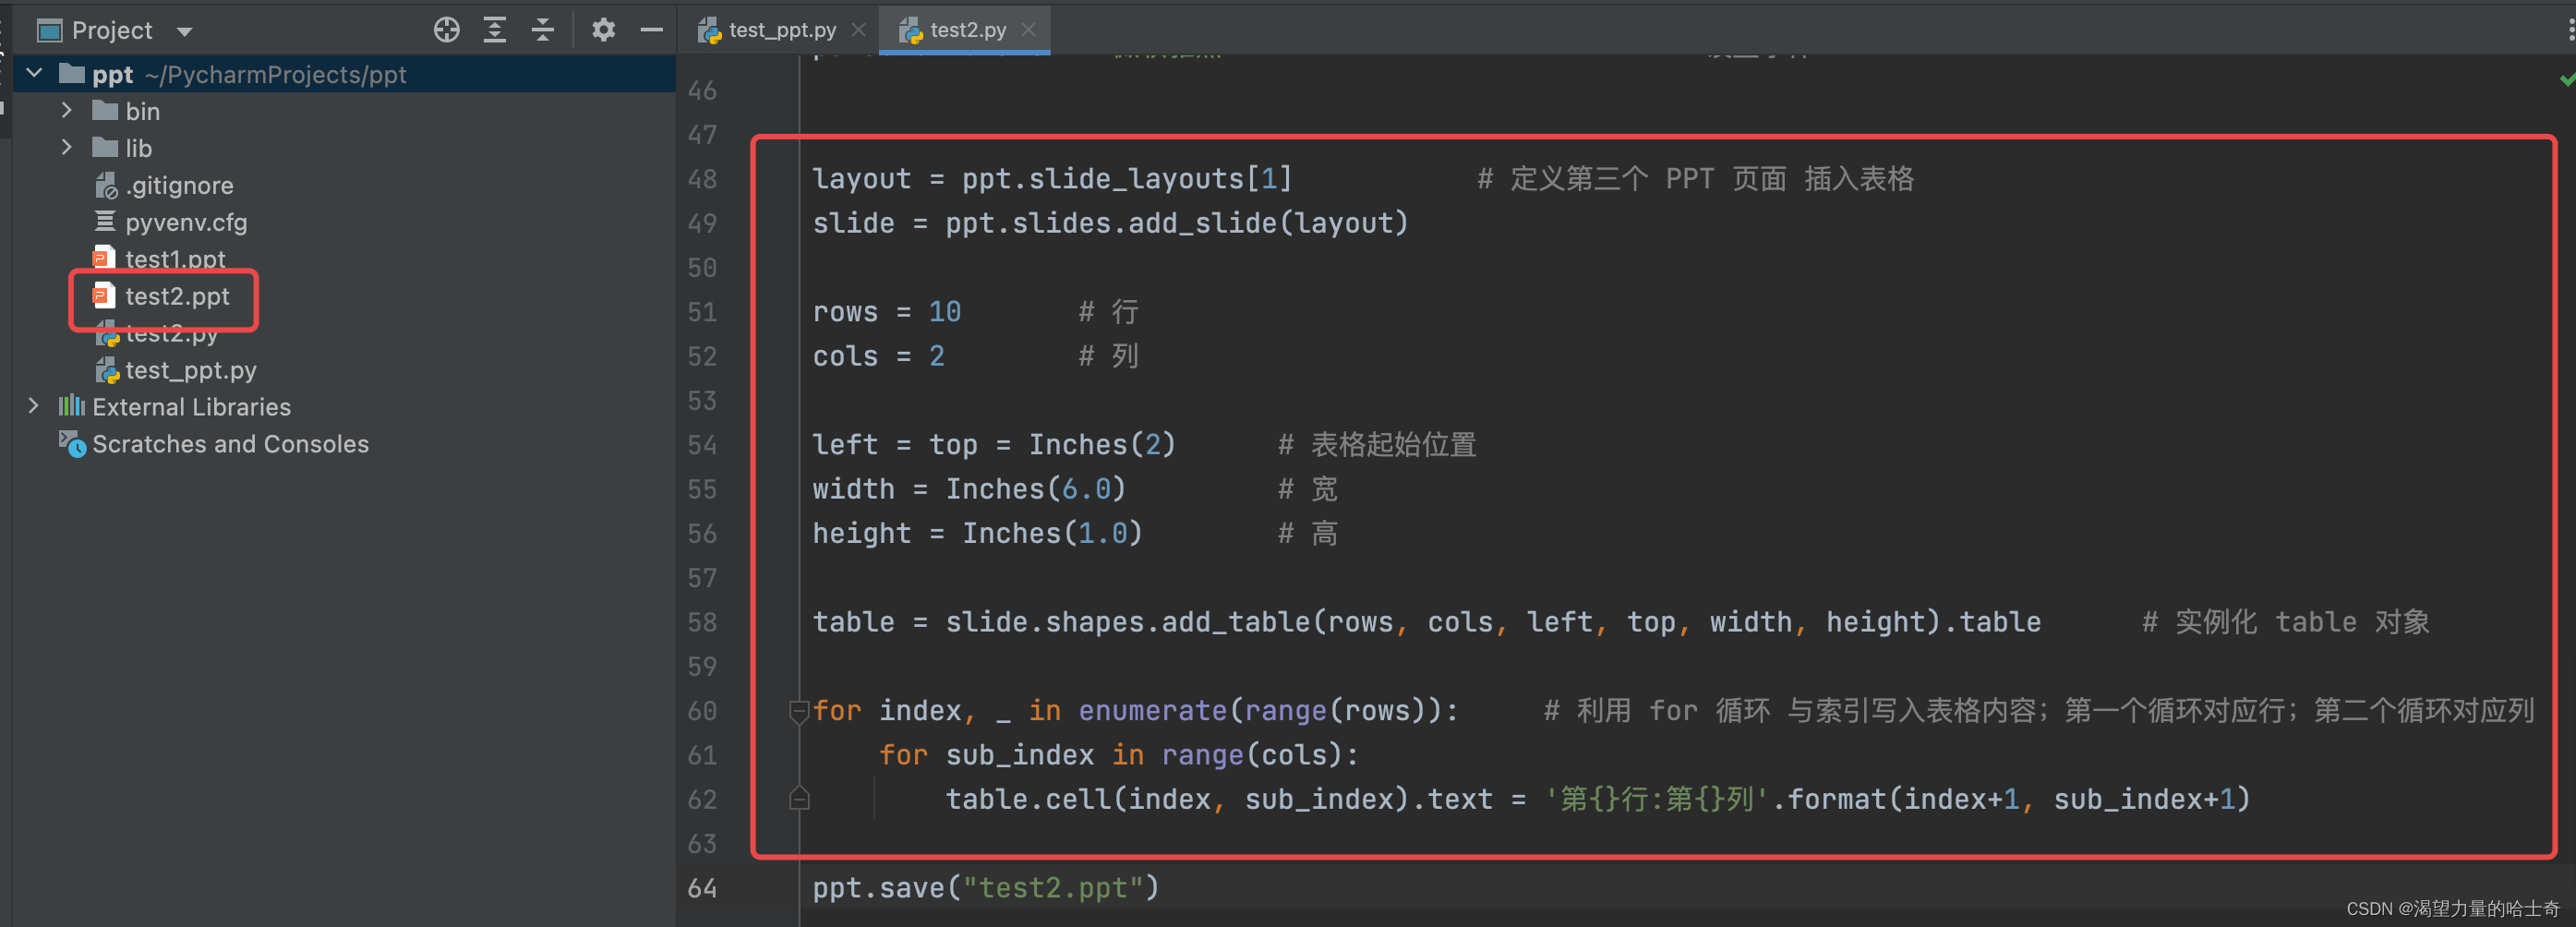Collapse the ppt root folder
This screenshot has width=2576, height=927.
tap(34, 73)
